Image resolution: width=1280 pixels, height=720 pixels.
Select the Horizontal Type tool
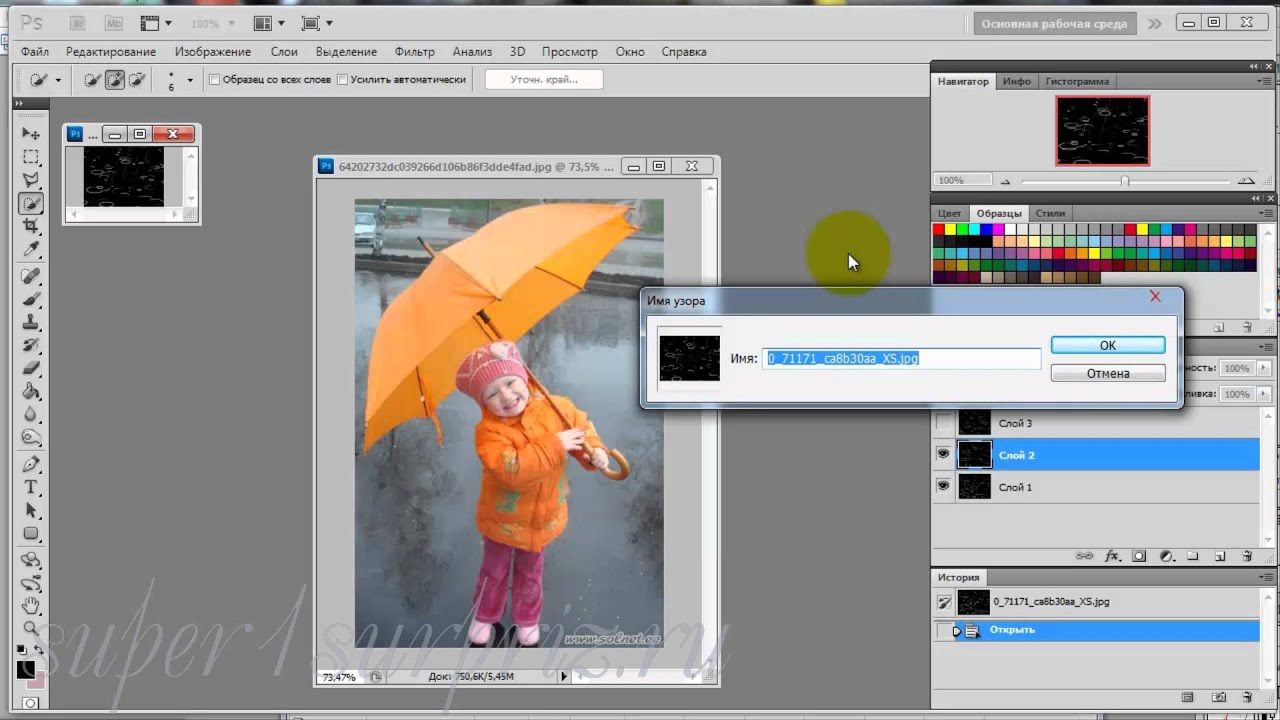point(31,487)
